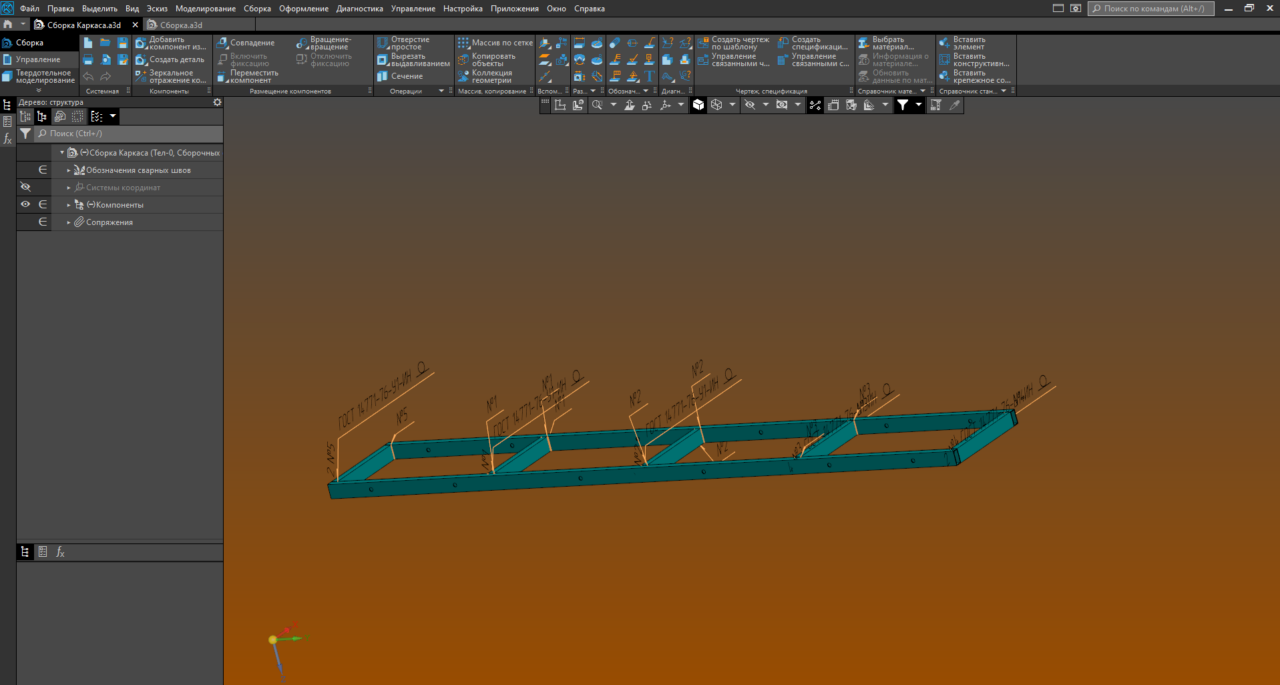Open the Выбрать материал material picker
The width and height of the screenshot is (1280, 685).
point(885,43)
